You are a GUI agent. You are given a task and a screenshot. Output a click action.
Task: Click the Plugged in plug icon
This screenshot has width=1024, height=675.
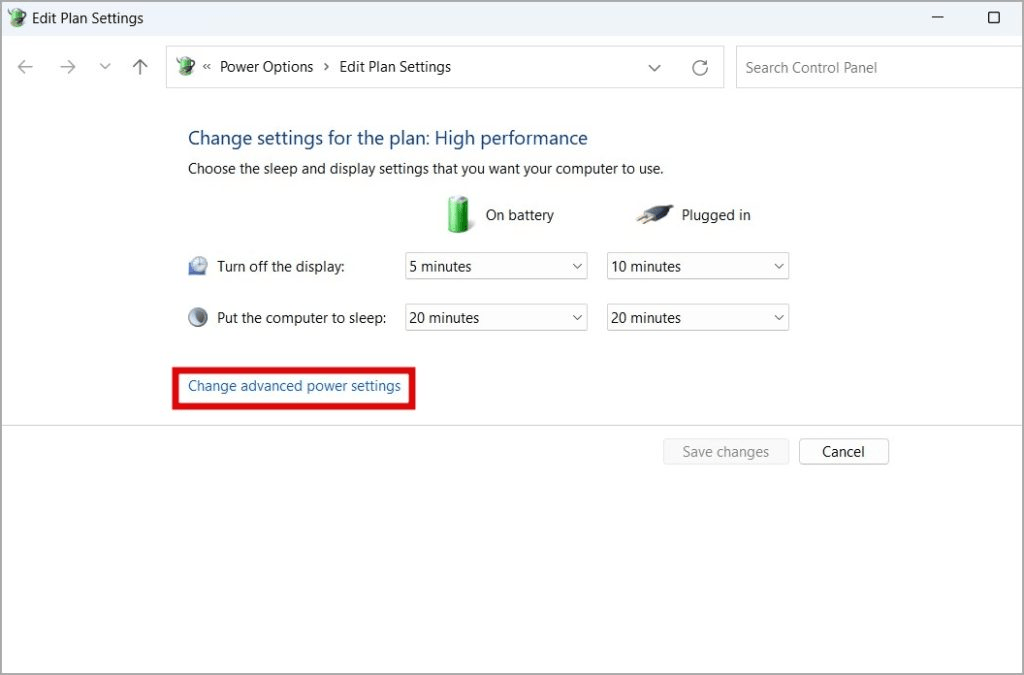(x=654, y=214)
